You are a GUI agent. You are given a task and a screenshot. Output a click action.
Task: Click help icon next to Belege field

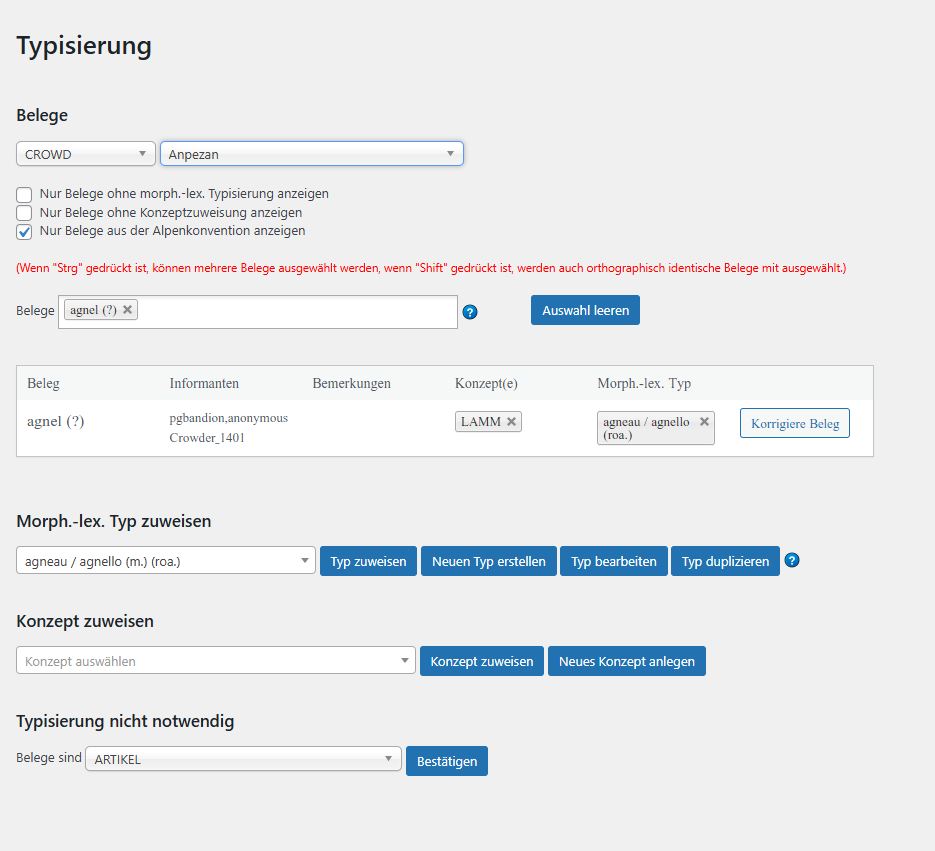470,312
